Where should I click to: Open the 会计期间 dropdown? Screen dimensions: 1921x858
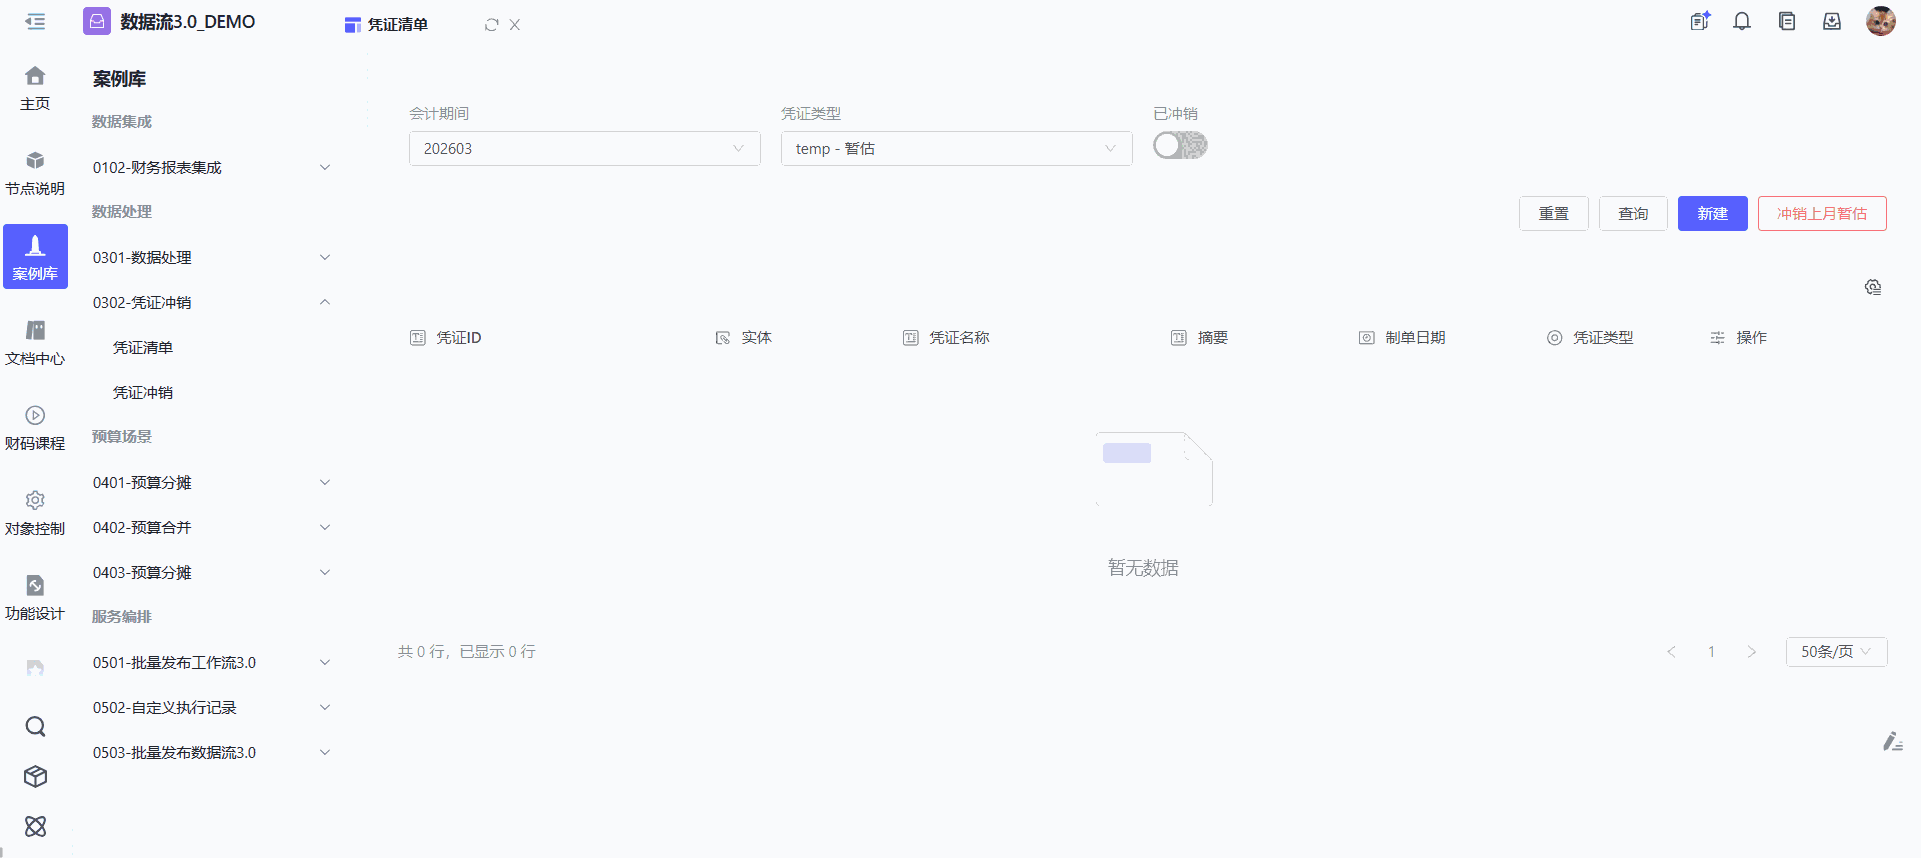[584, 149]
